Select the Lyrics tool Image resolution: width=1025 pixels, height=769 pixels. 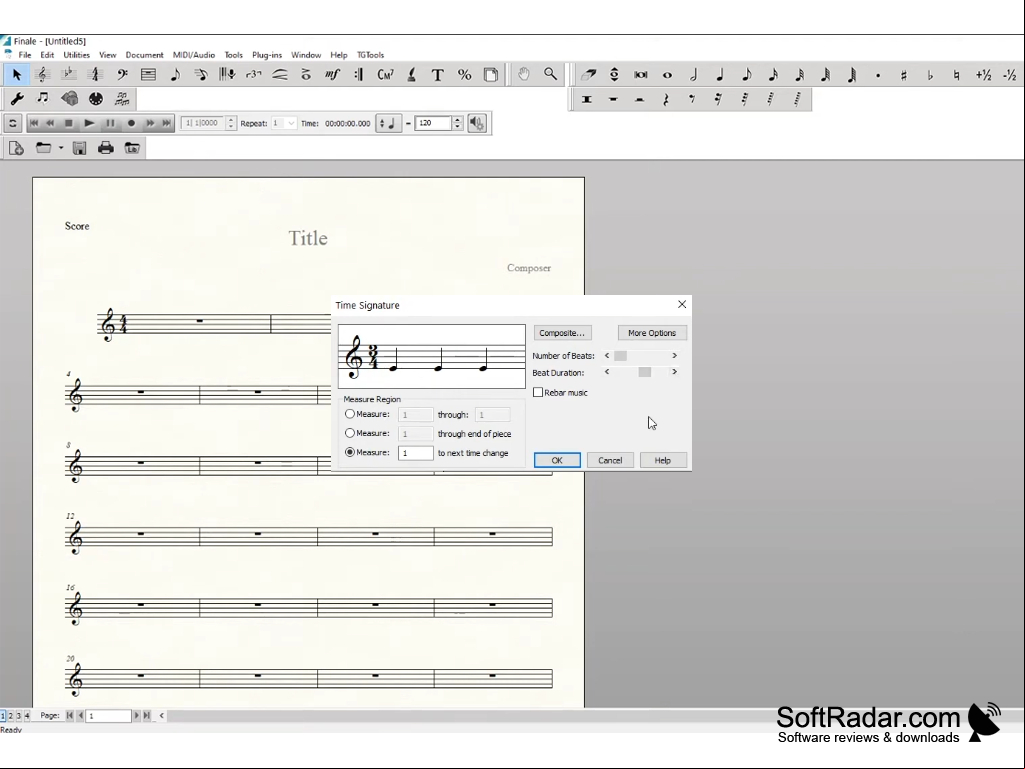point(411,75)
